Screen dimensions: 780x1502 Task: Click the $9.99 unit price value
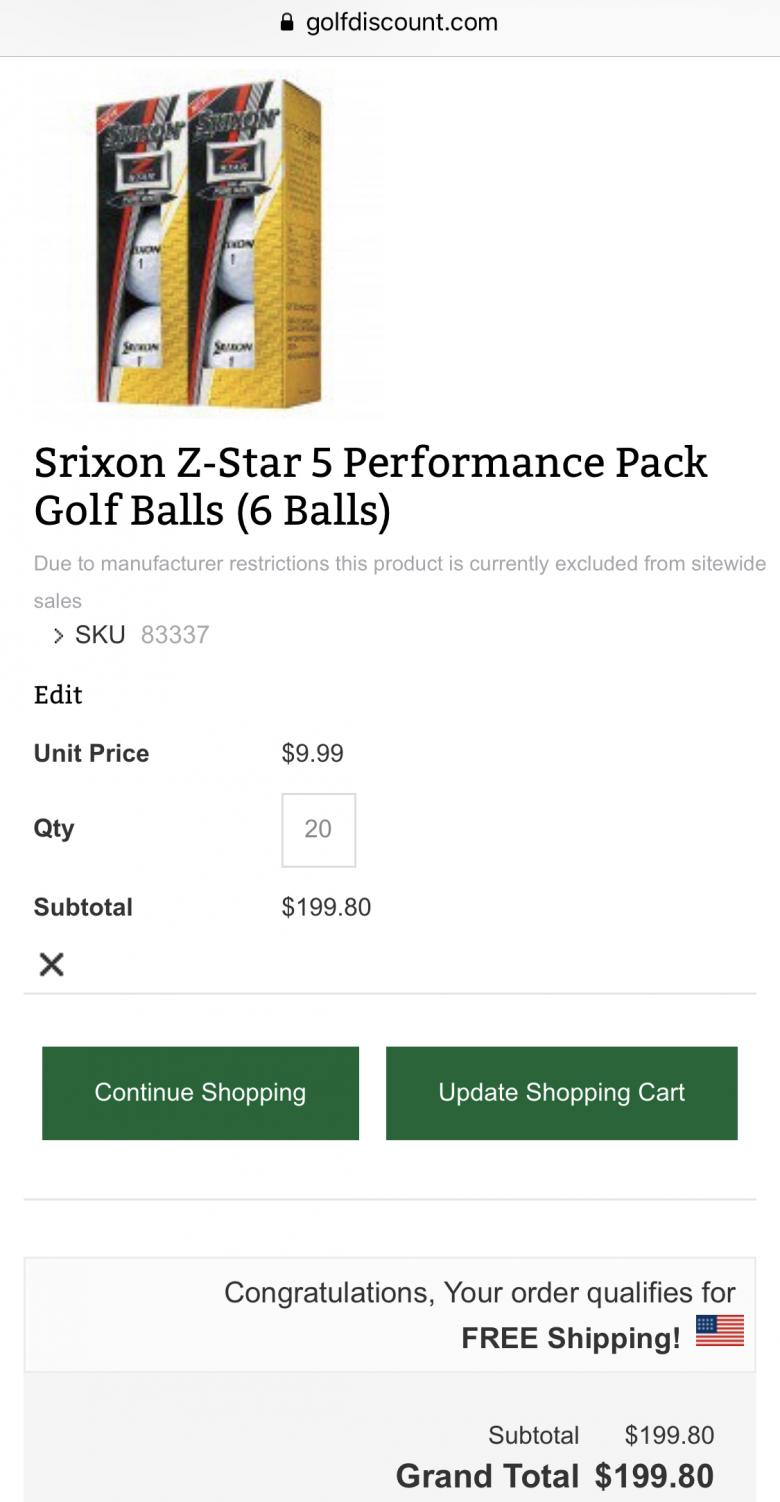tap(312, 753)
